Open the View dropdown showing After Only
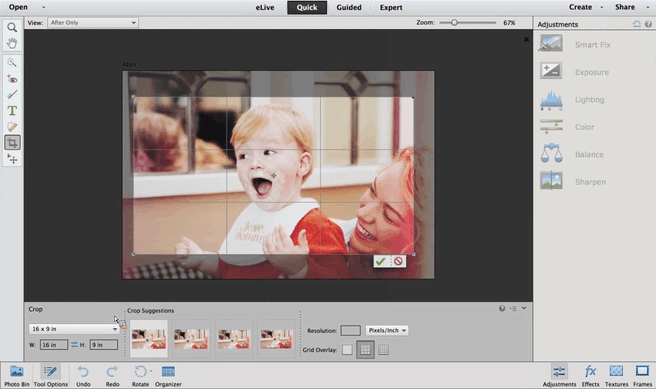Screen dimensions: 656x389 click(93, 23)
